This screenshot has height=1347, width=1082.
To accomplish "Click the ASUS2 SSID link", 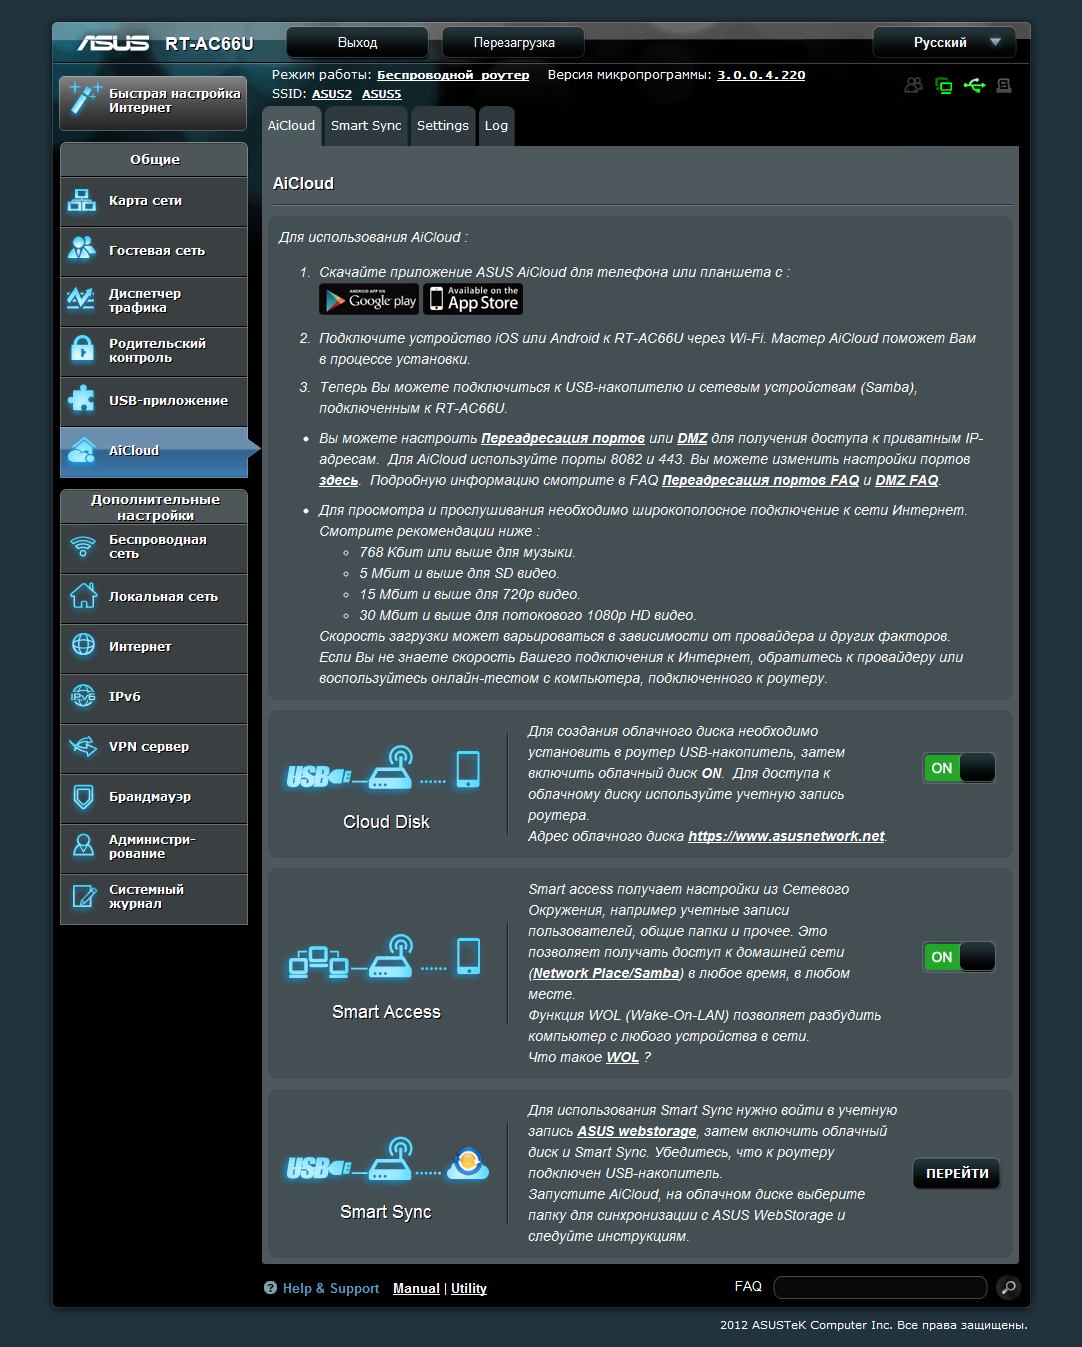I will point(332,94).
